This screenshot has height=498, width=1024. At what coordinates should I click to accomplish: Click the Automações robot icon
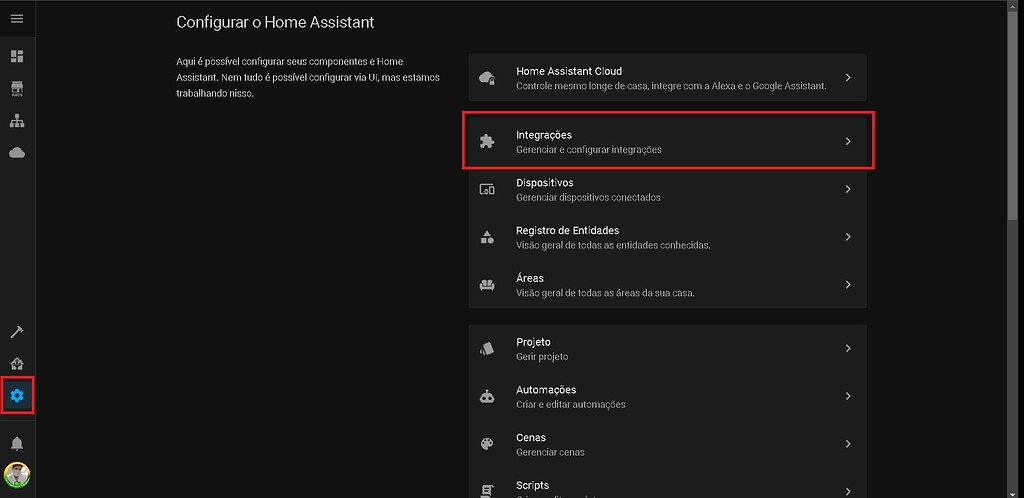[487, 397]
